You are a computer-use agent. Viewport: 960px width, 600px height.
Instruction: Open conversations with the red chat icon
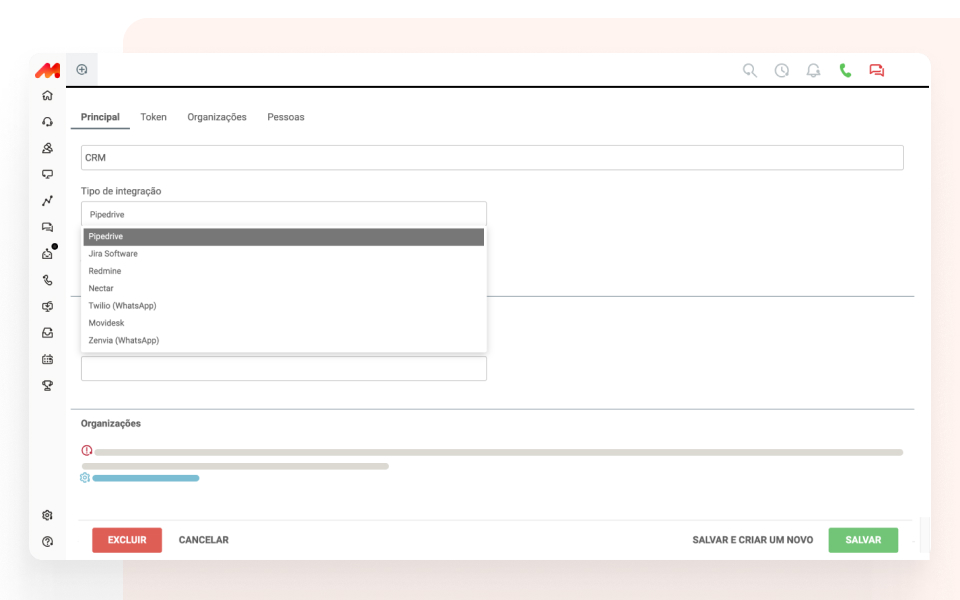pos(877,71)
